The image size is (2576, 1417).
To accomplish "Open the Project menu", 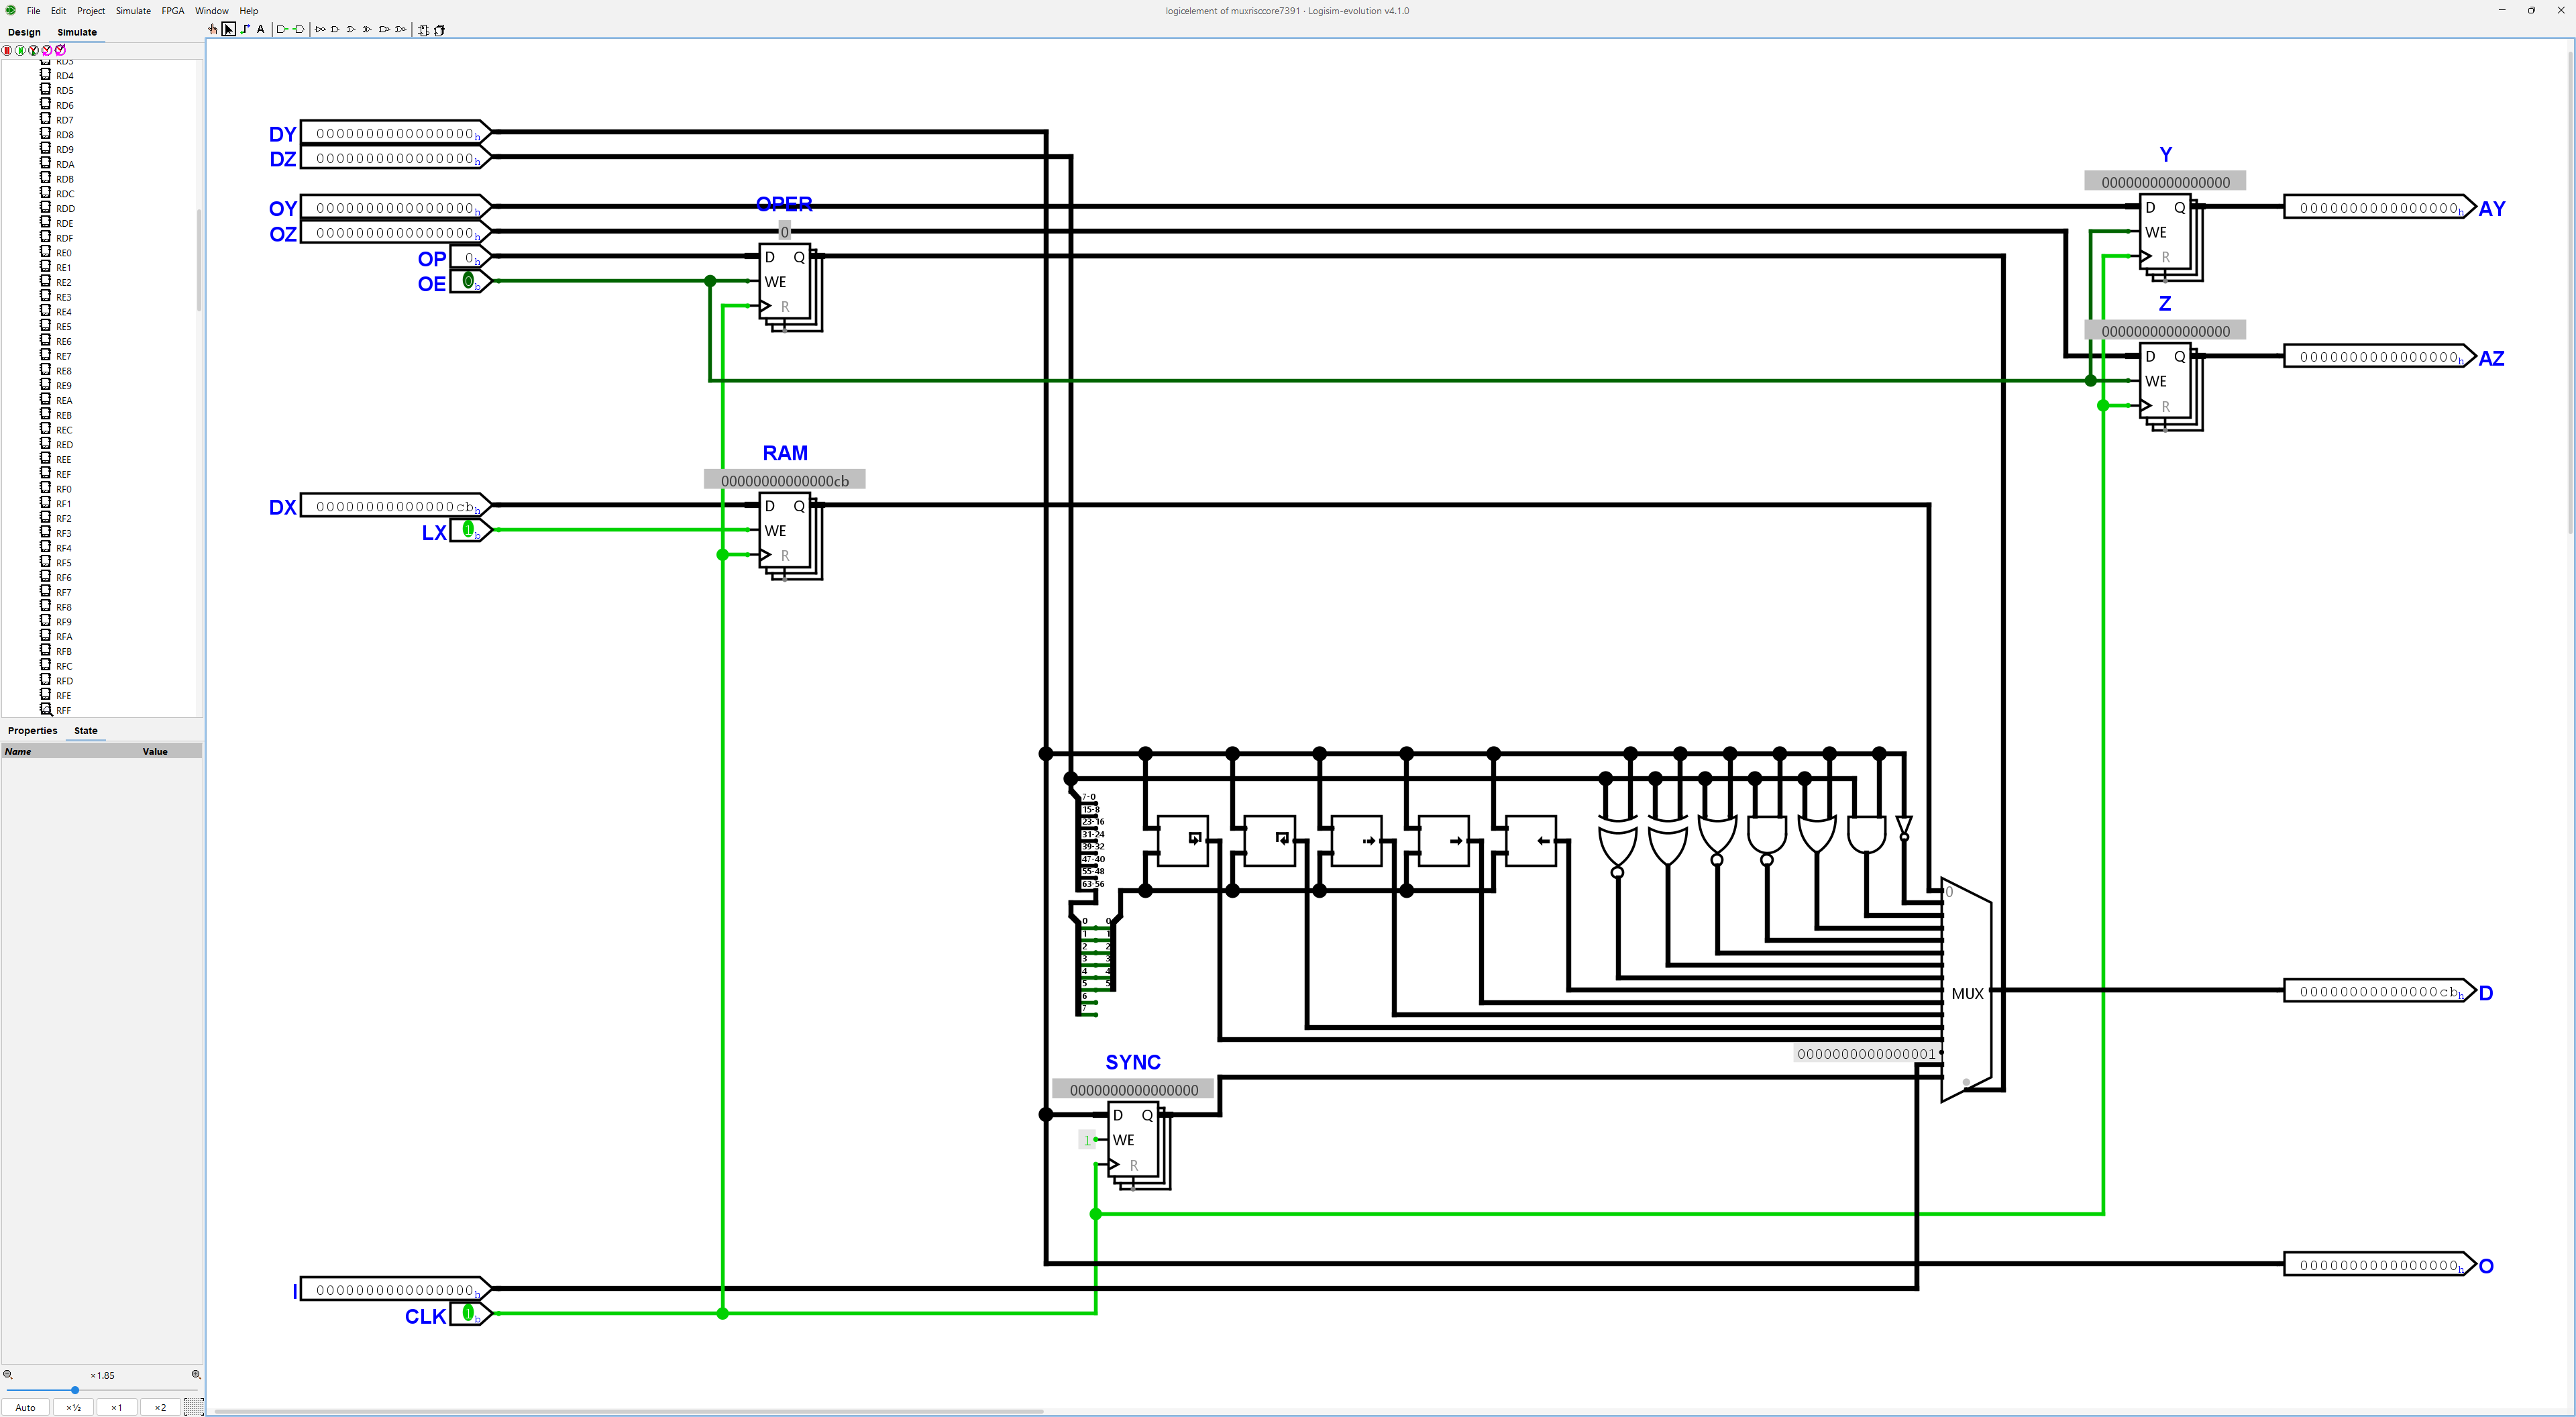I will click(91, 11).
